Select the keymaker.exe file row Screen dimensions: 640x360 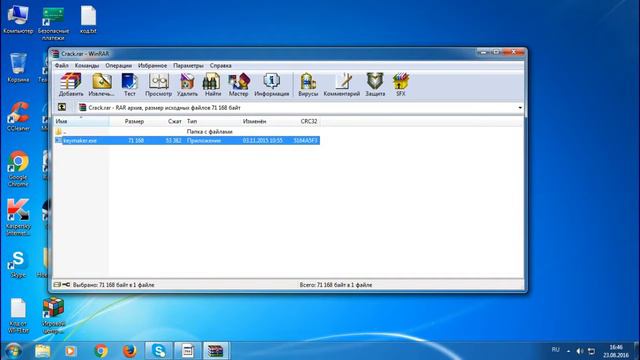pyautogui.click(x=187, y=140)
